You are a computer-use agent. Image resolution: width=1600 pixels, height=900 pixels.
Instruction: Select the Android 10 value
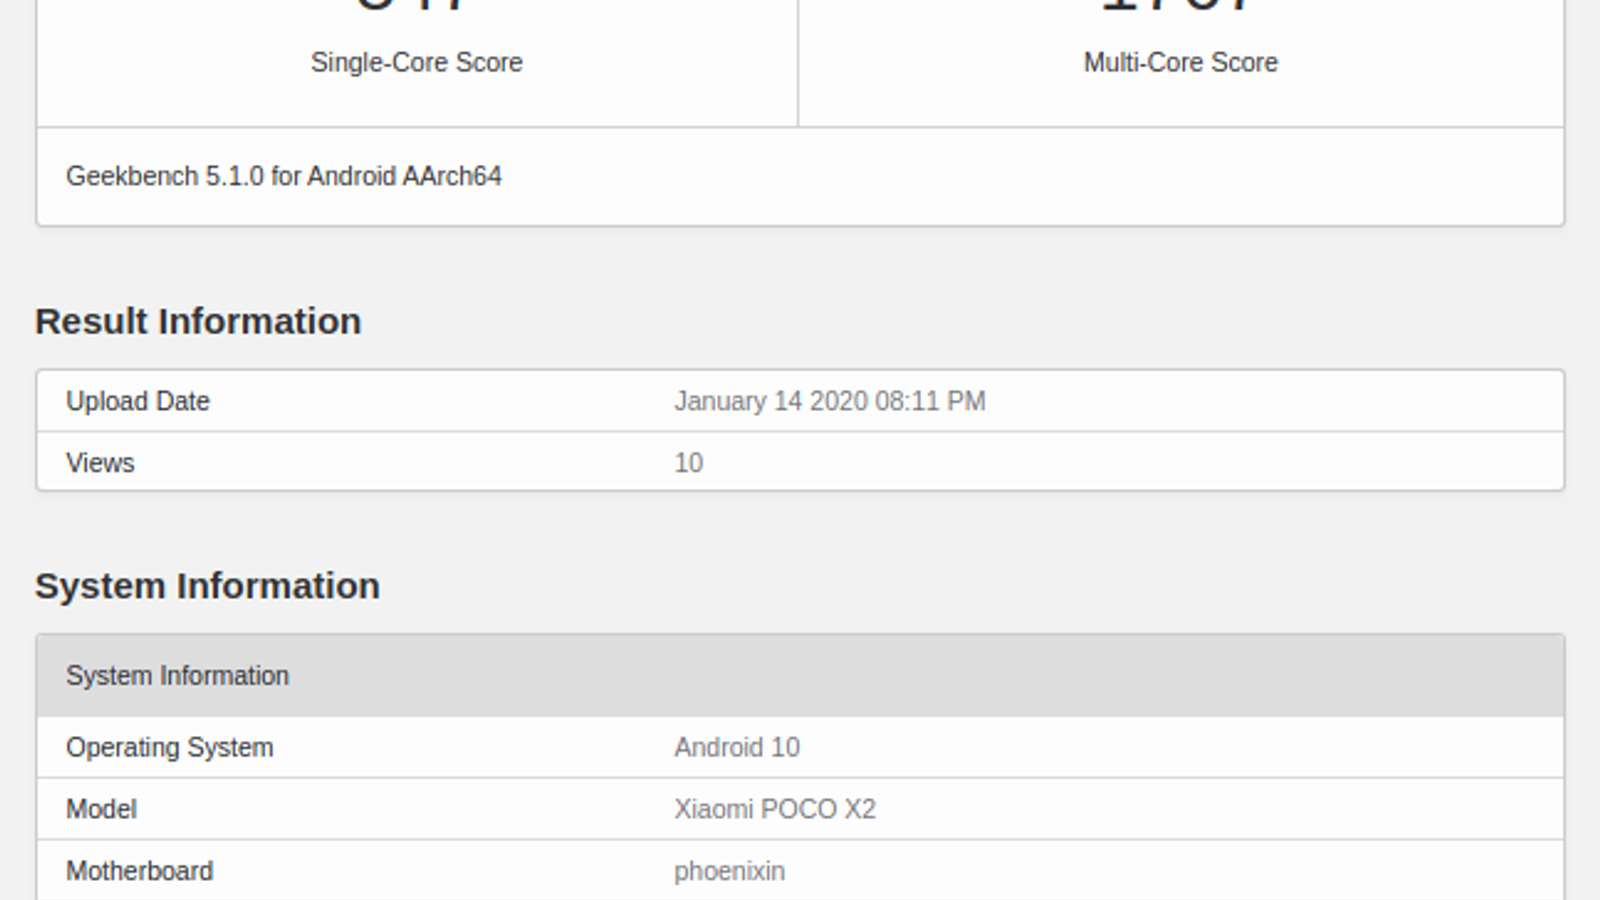point(736,747)
